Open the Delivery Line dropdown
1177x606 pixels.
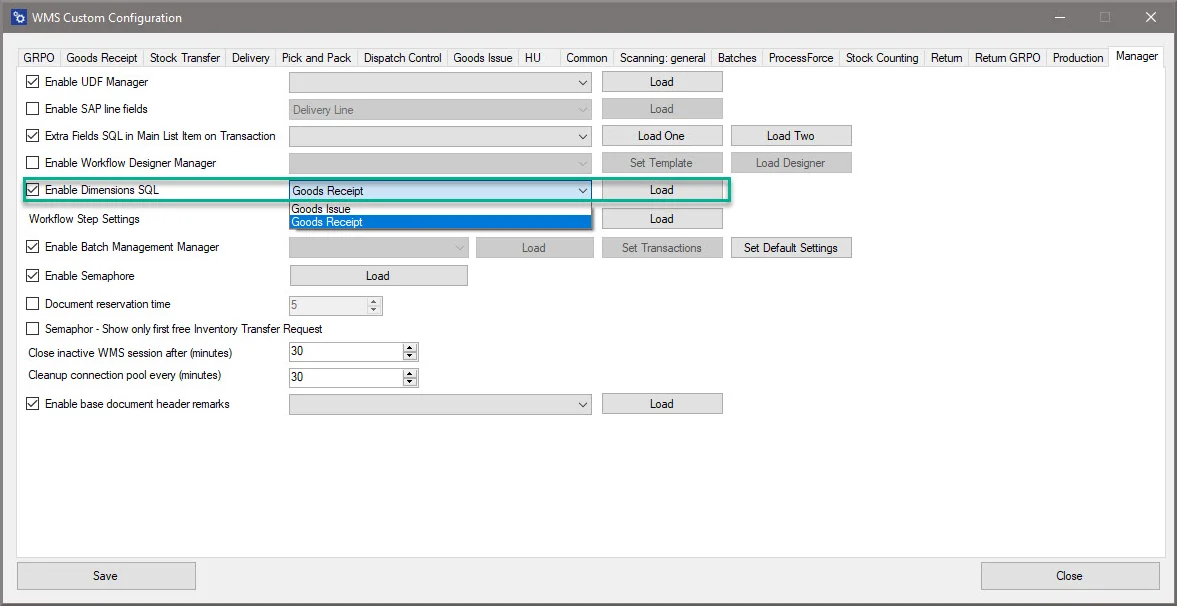(x=441, y=110)
